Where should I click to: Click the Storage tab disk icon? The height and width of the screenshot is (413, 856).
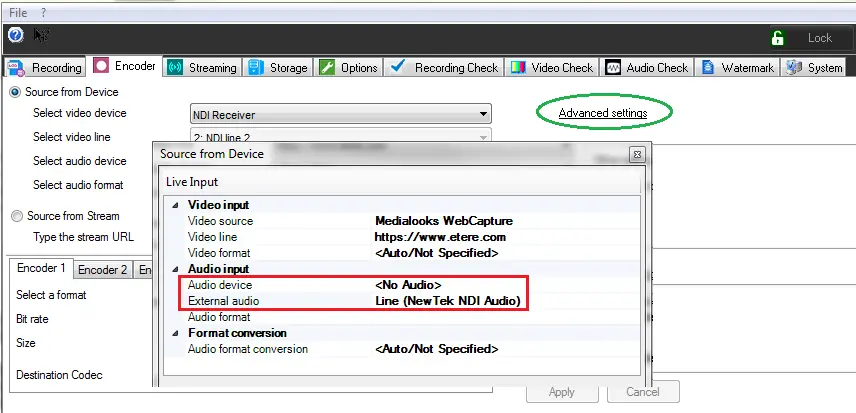tap(256, 68)
